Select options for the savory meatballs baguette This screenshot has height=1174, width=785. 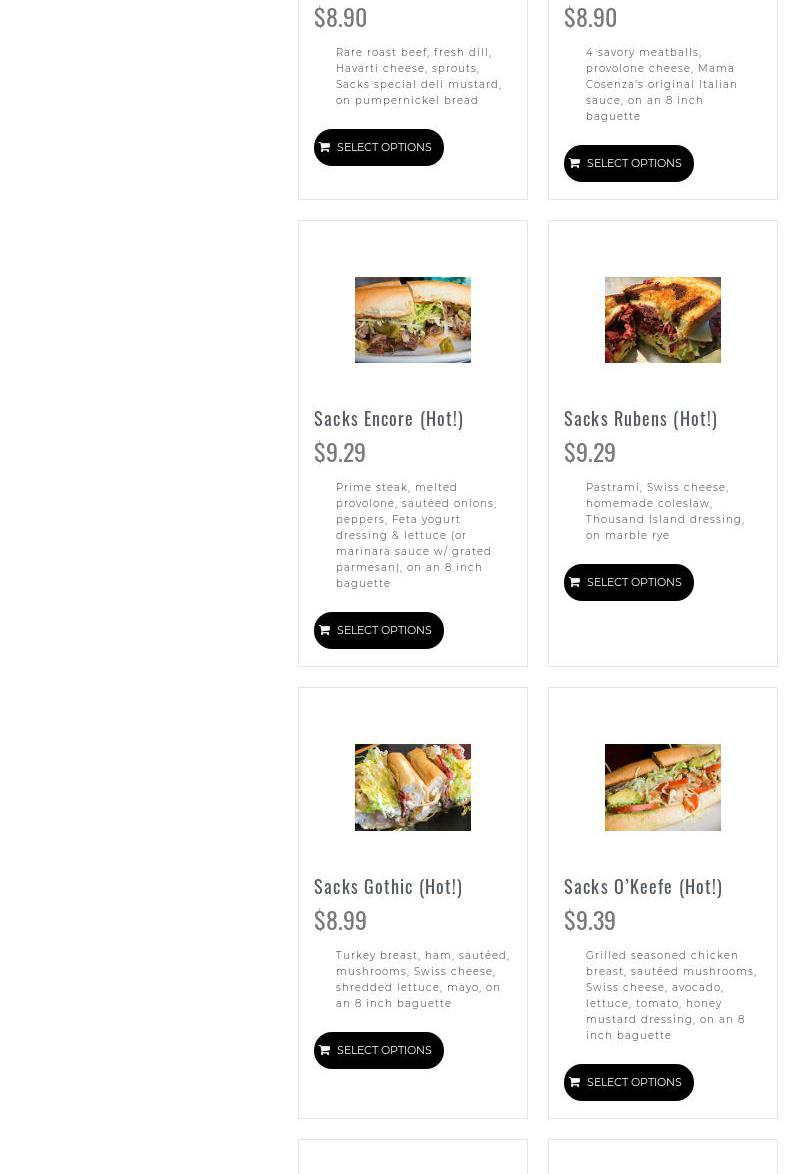click(x=629, y=163)
